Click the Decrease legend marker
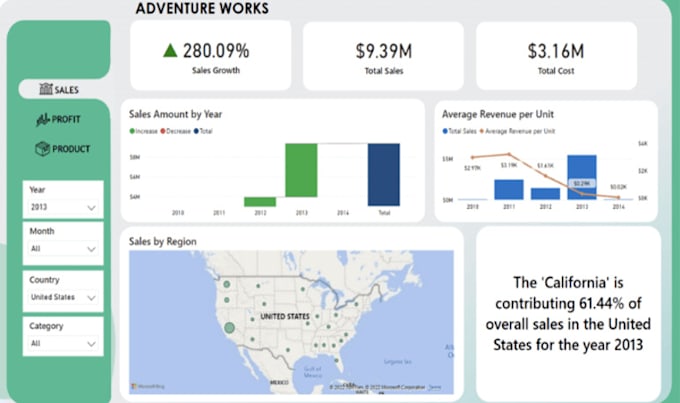The height and width of the screenshot is (403, 680). tap(163, 131)
